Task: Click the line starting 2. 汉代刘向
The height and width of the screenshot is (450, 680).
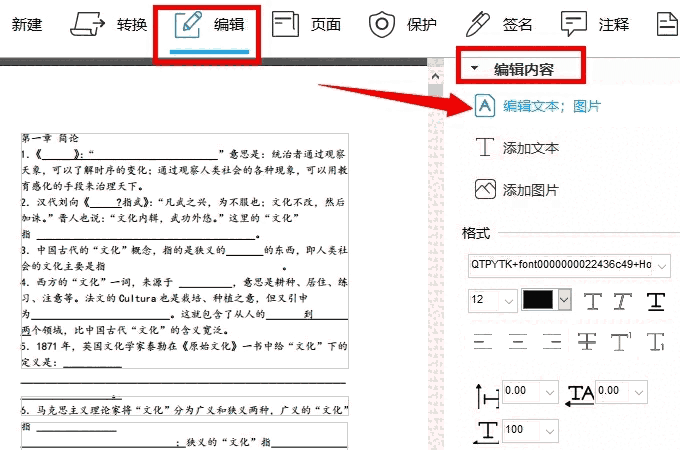Action: click(x=183, y=202)
